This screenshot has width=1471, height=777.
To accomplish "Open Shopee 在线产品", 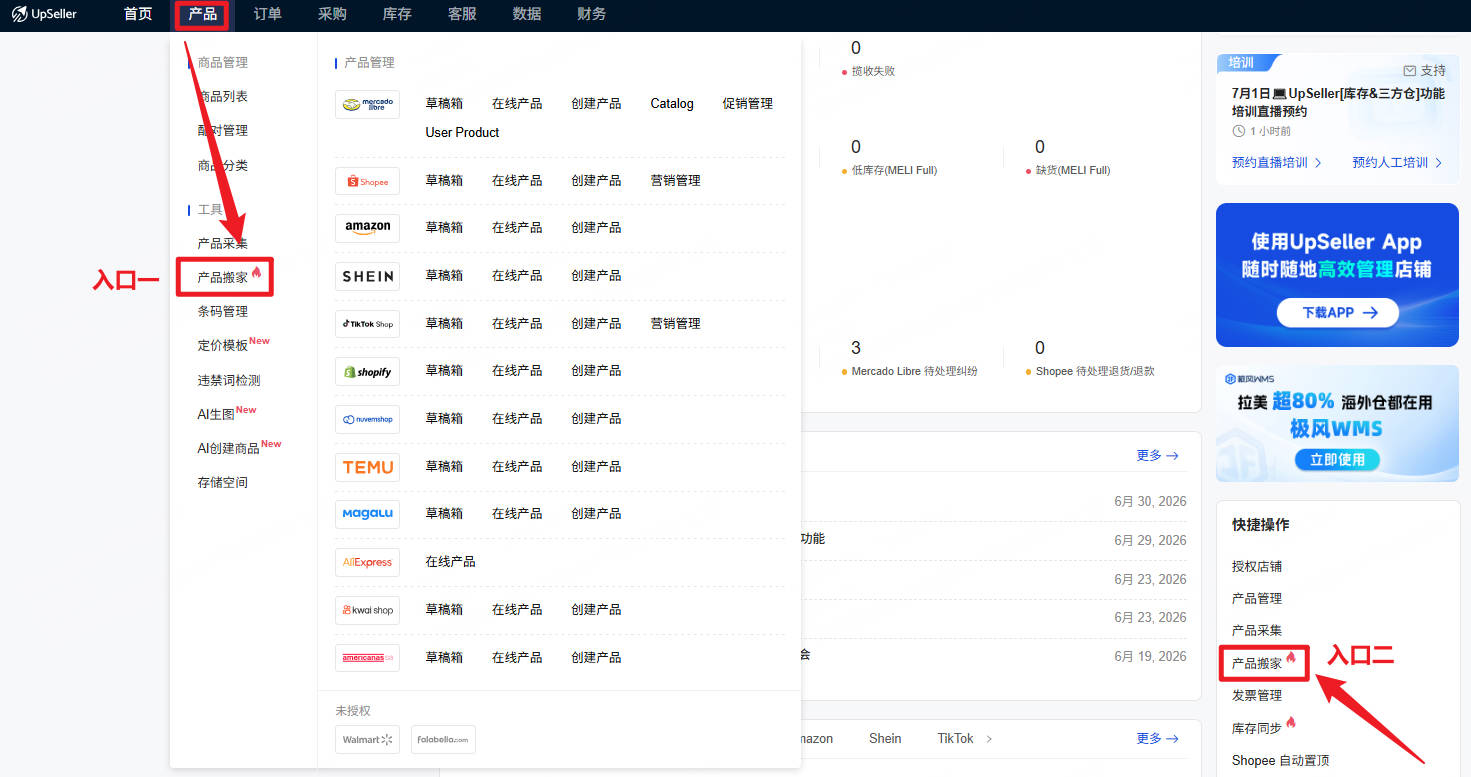I will point(517,180).
